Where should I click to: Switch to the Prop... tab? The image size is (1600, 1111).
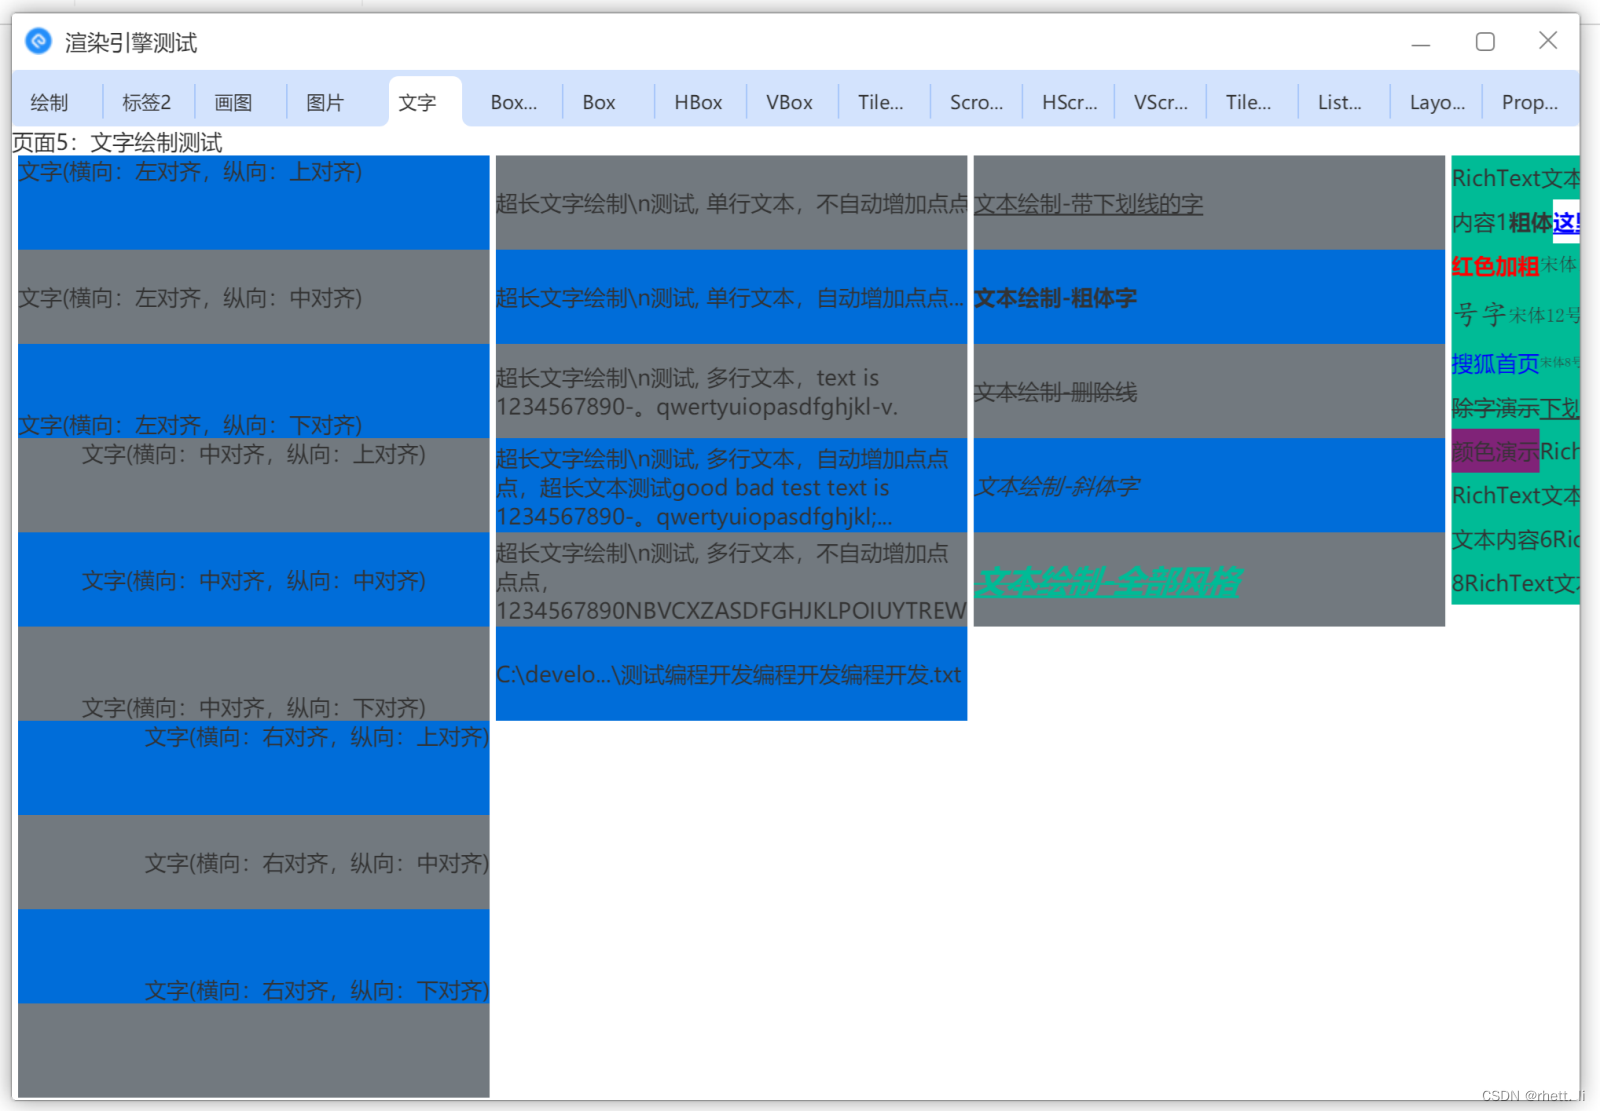pyautogui.click(x=1530, y=102)
